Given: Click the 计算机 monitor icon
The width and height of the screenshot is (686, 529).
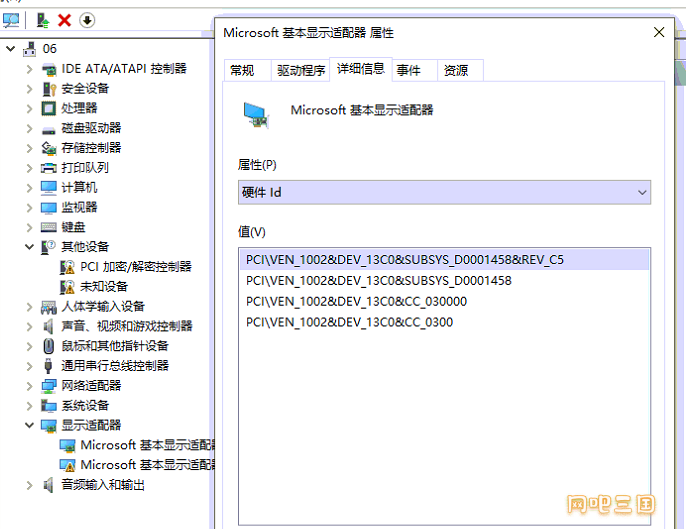Looking at the screenshot, I should click(49, 188).
